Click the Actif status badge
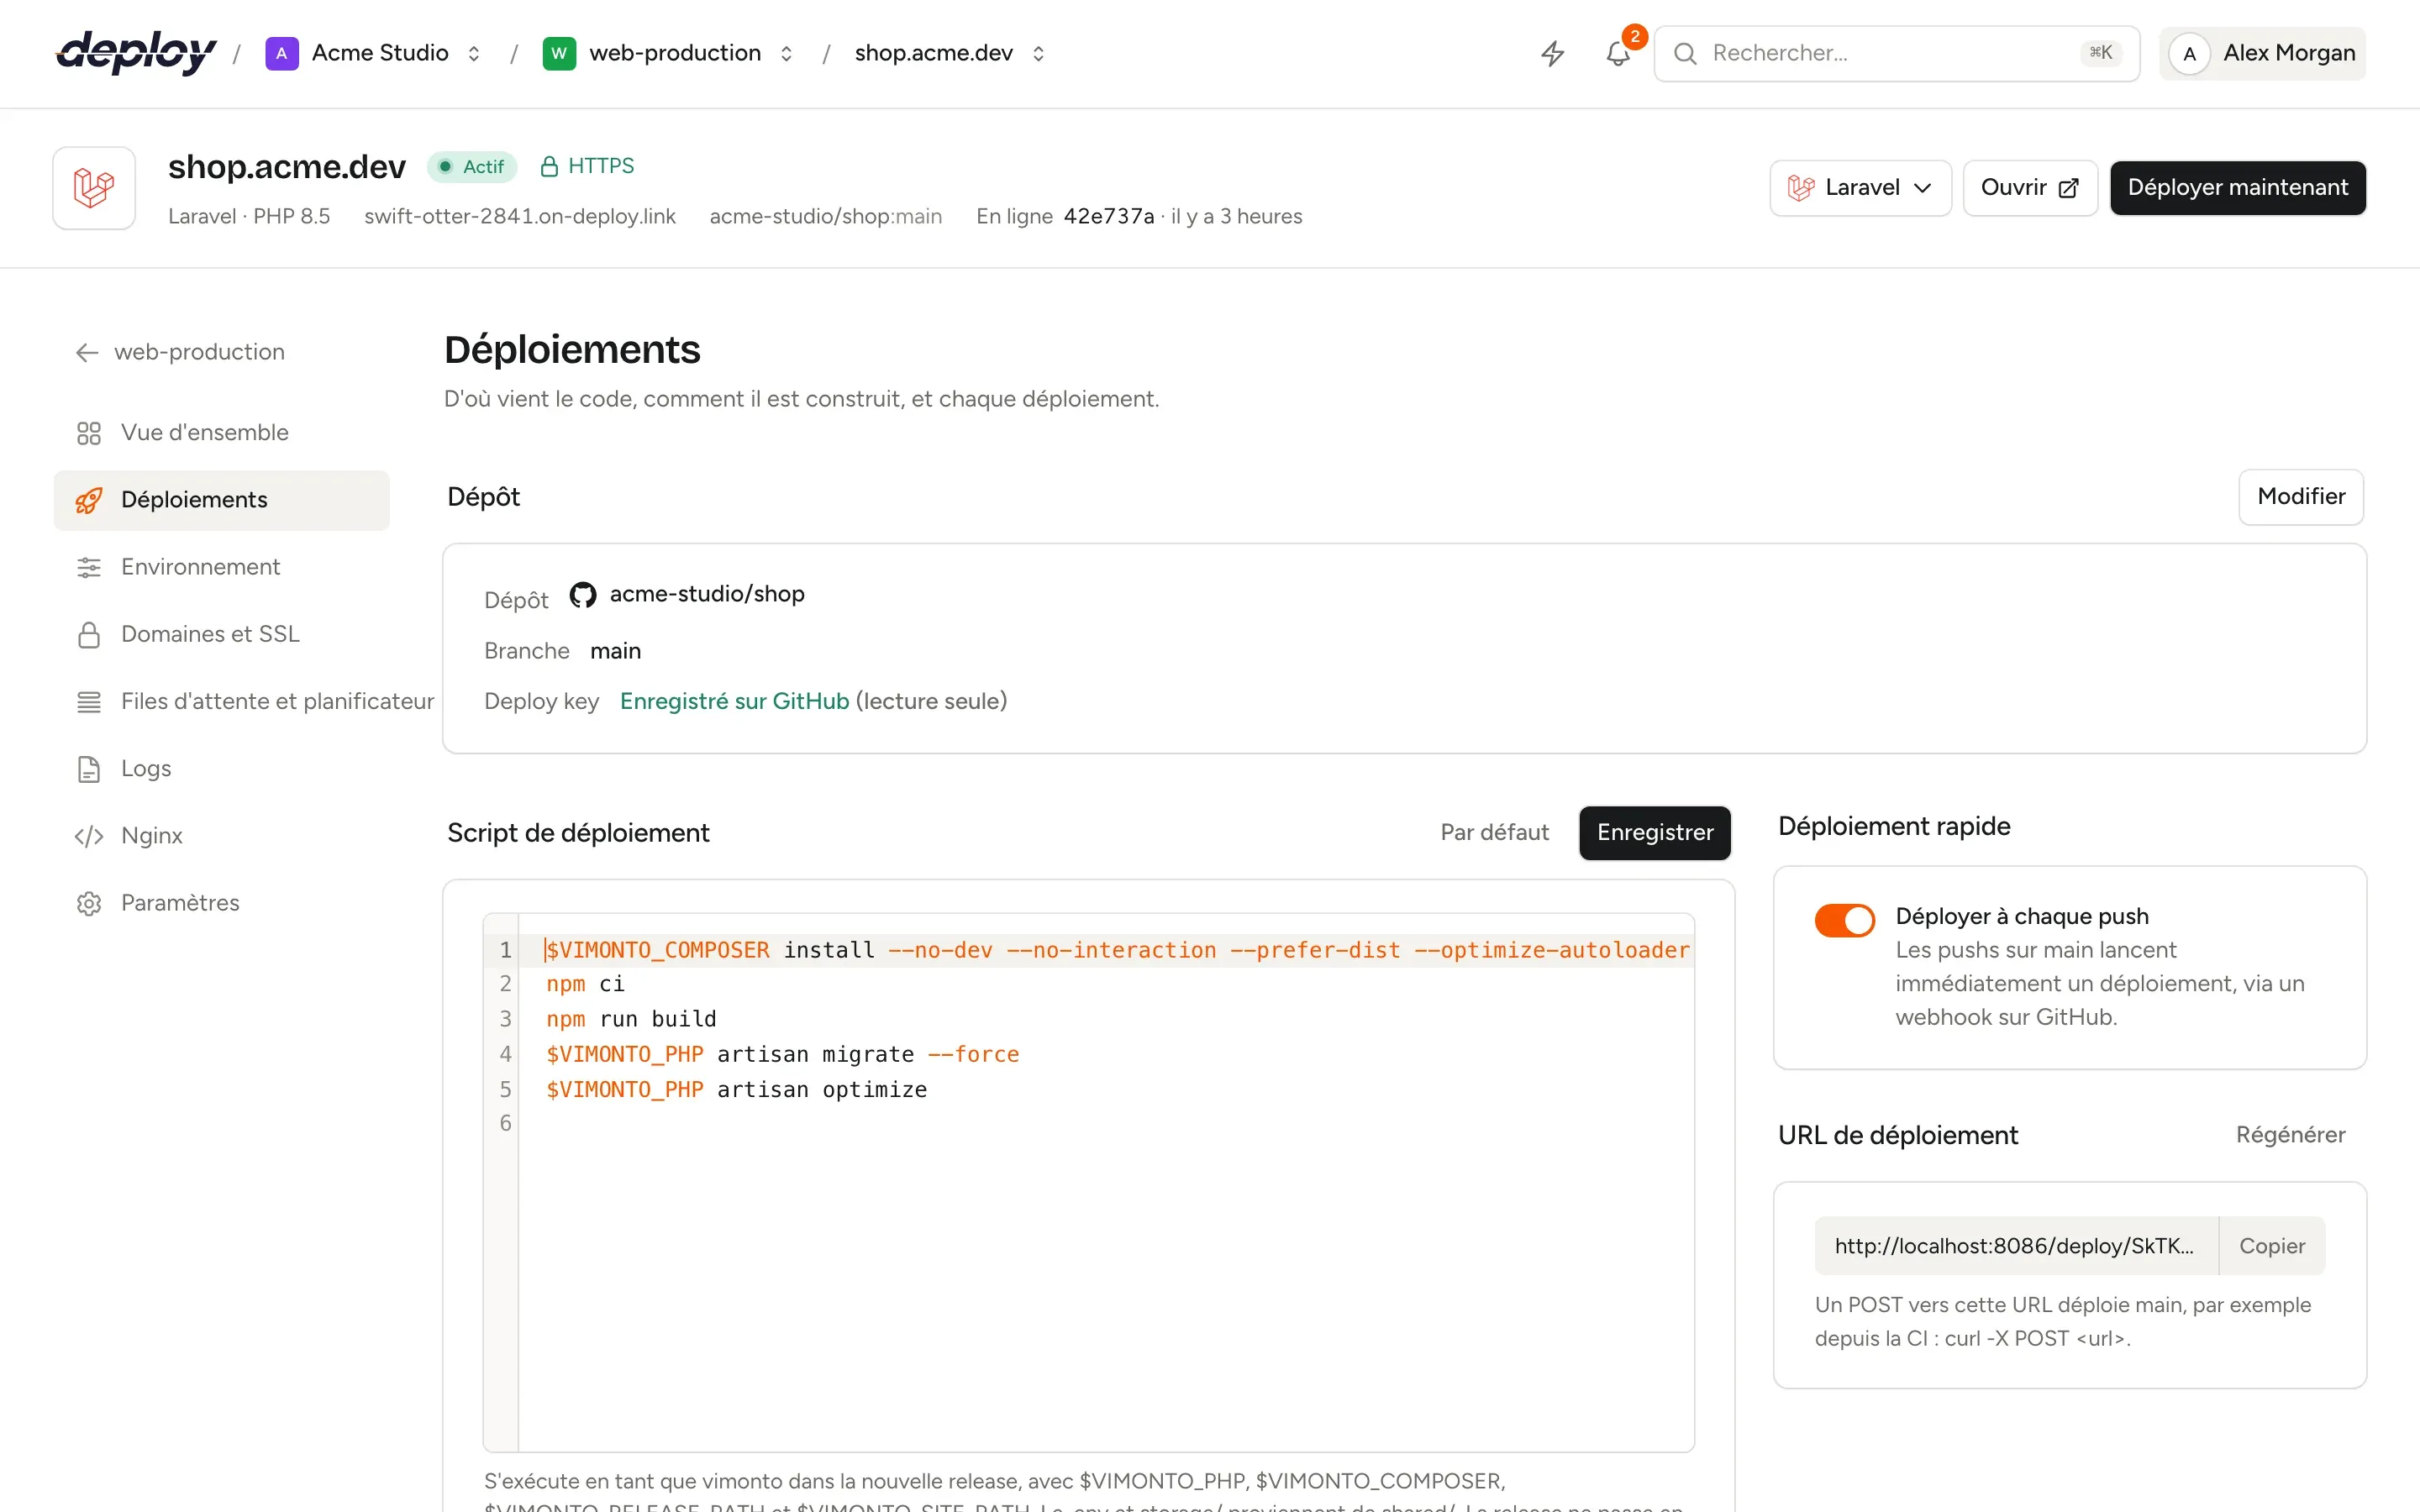 coord(472,167)
